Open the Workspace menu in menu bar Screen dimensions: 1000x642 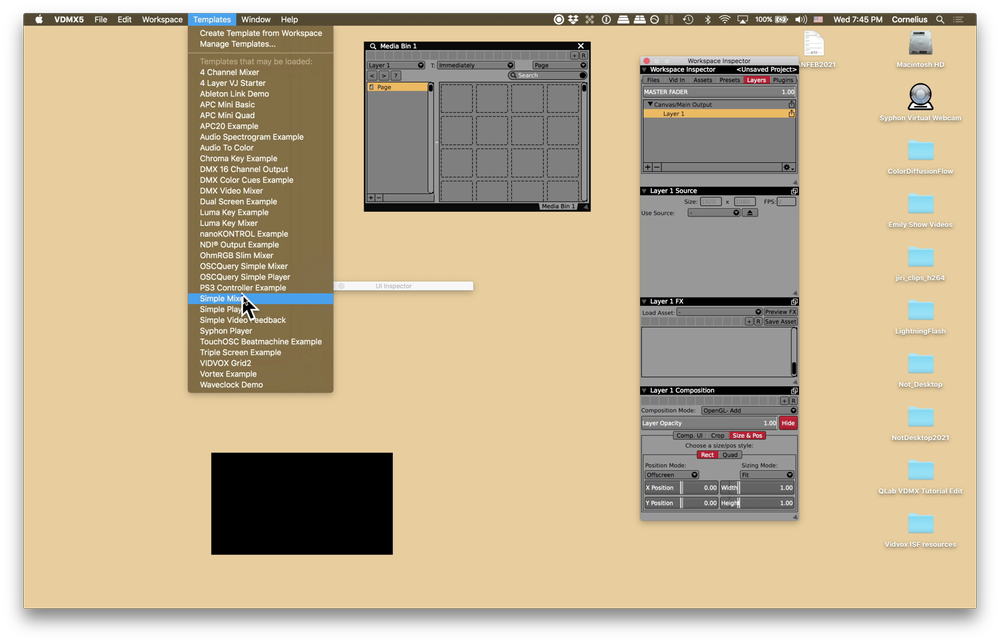(x=162, y=19)
